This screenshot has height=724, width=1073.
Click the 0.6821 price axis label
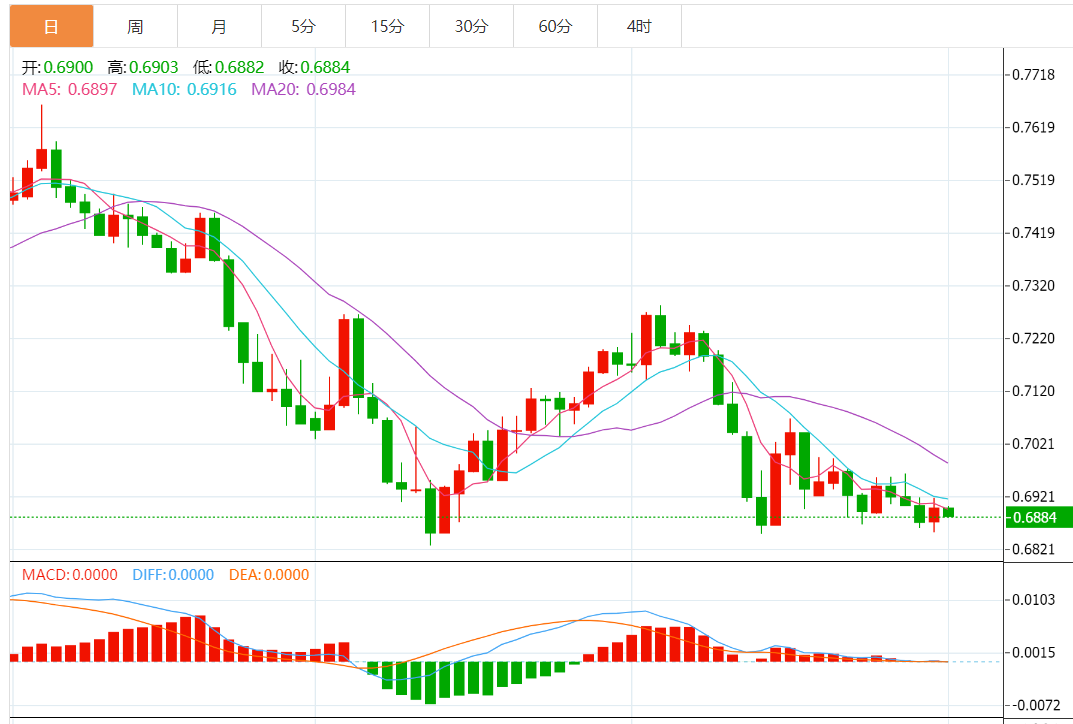coord(1033,549)
